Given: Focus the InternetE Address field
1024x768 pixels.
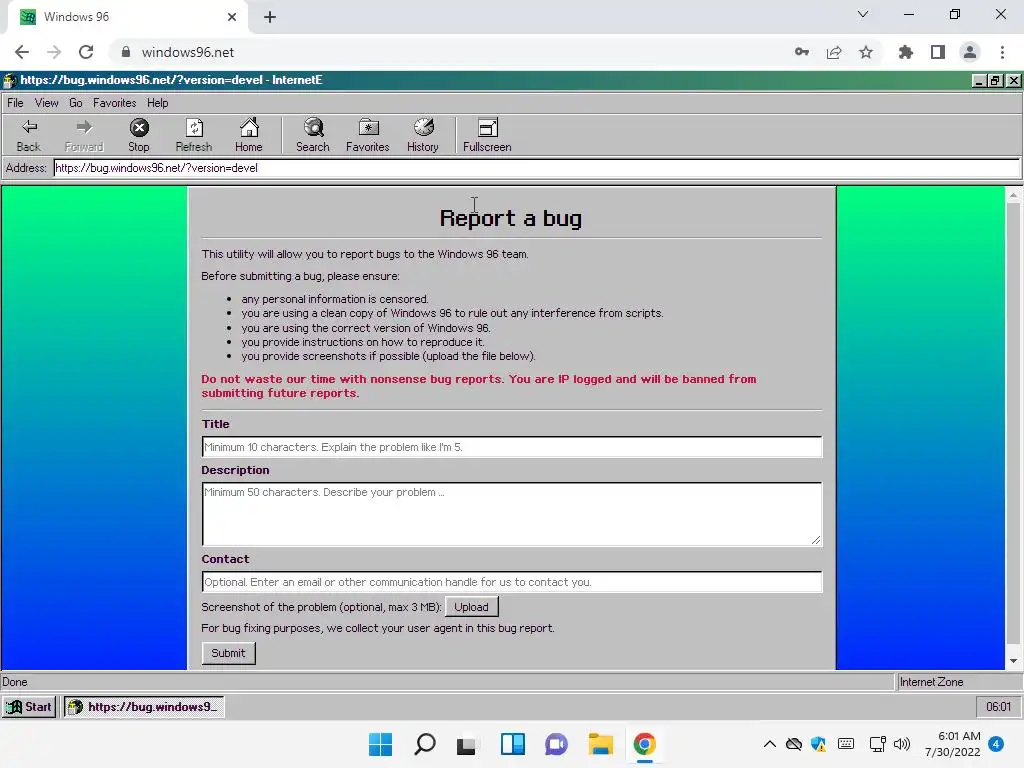Looking at the screenshot, I should click(536, 168).
